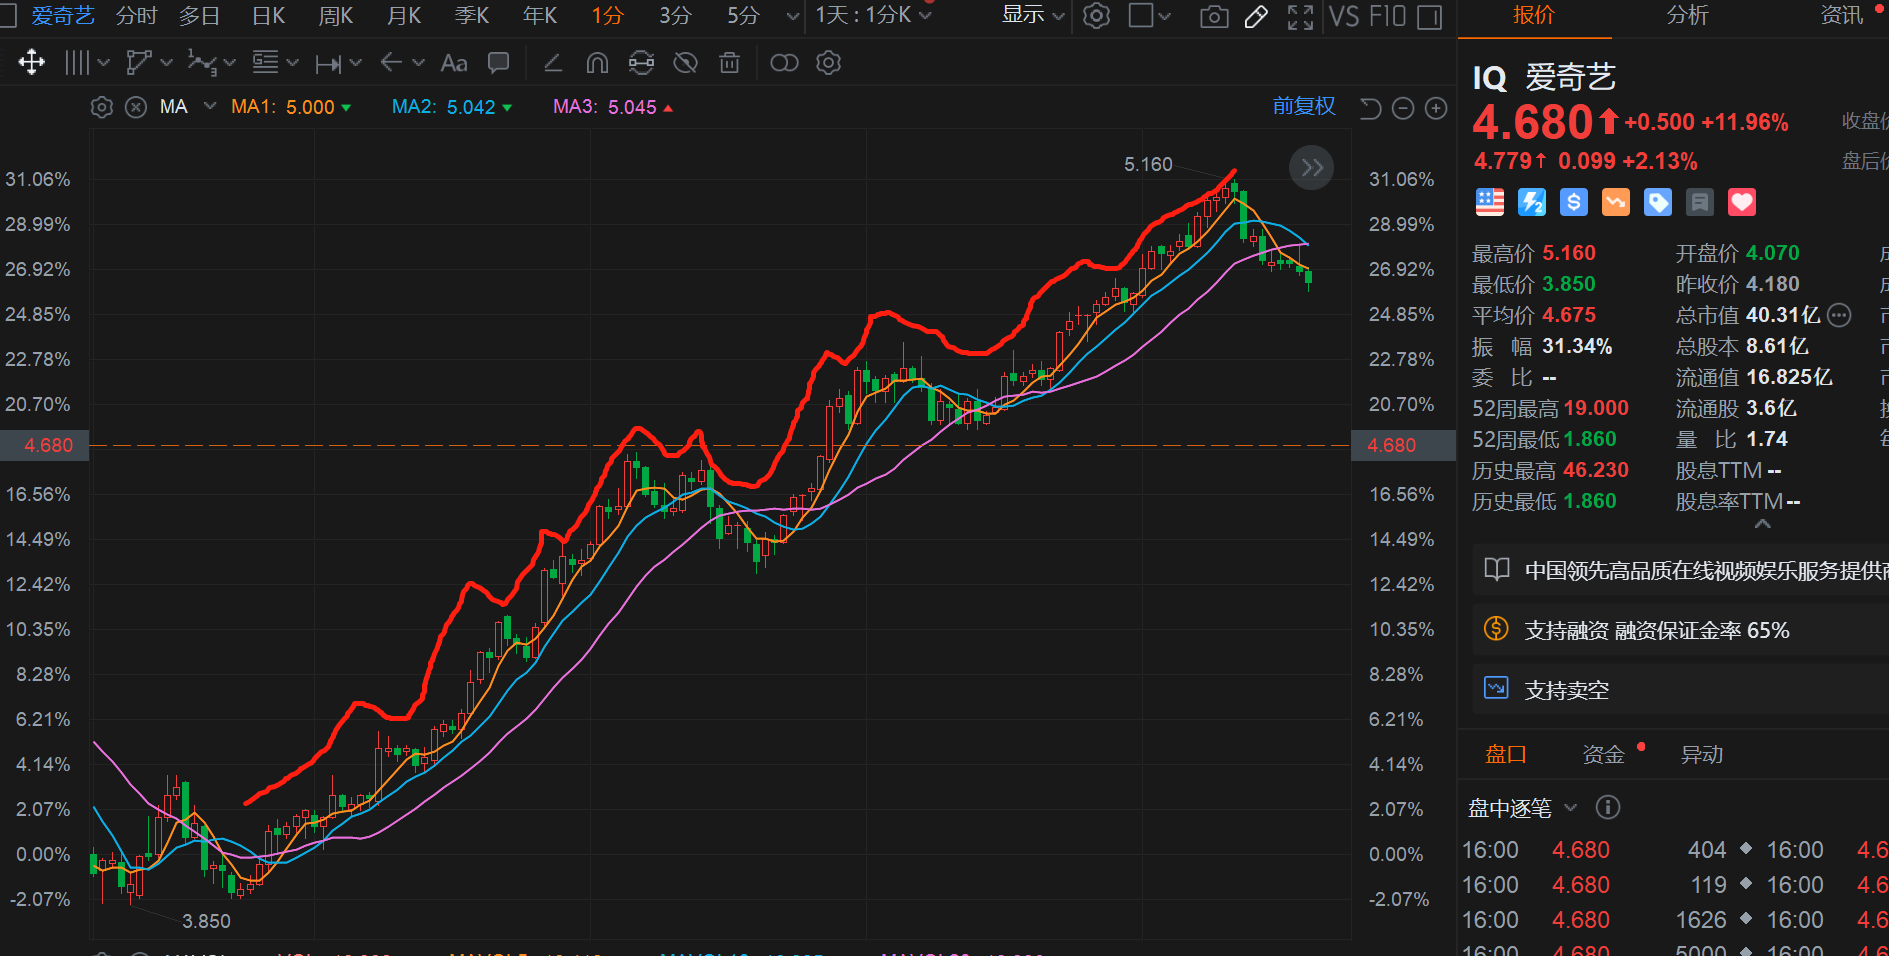Zoom in chart with plus icon

pos(1436,108)
